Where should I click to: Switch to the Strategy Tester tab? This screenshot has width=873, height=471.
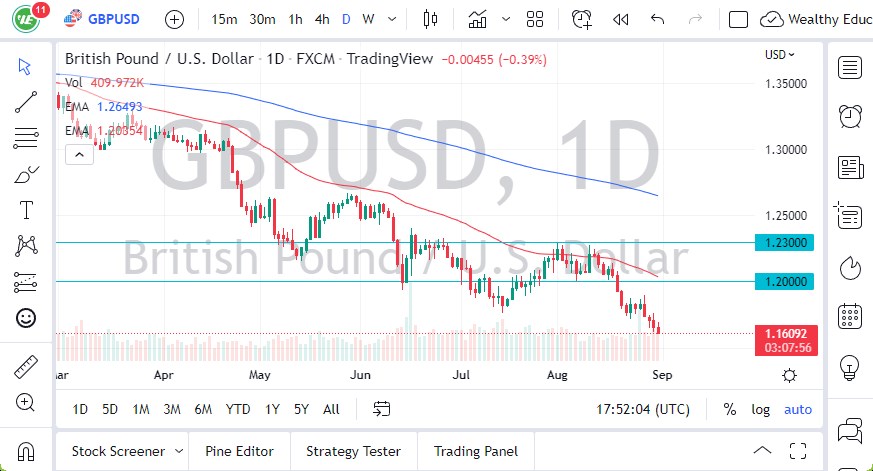353,451
